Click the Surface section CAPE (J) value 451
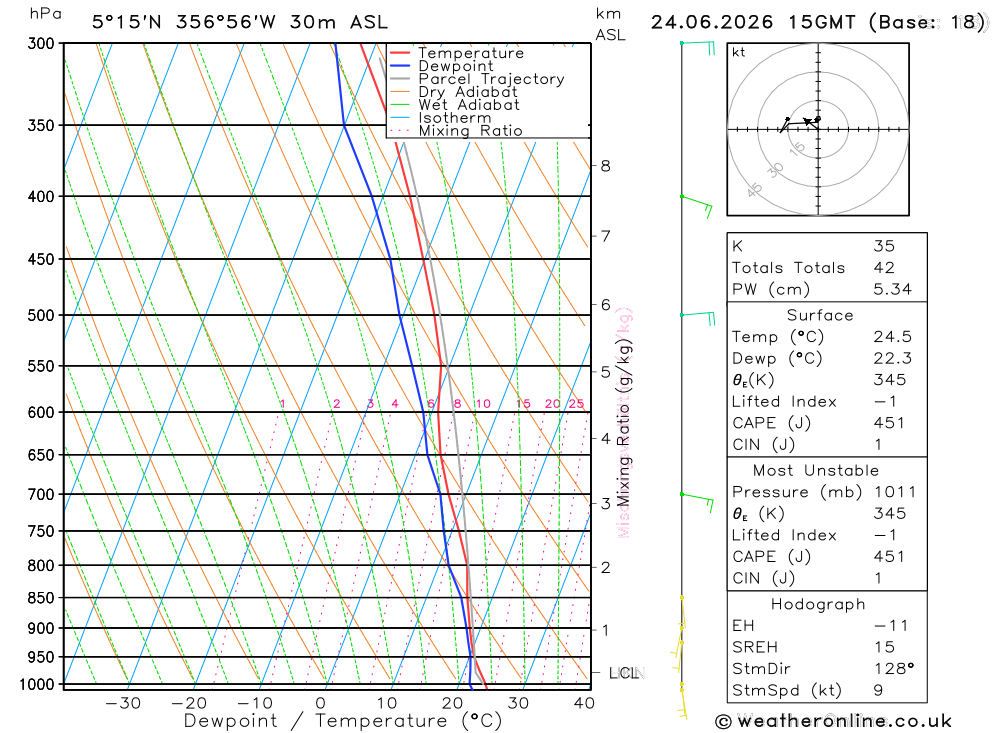 (888, 423)
